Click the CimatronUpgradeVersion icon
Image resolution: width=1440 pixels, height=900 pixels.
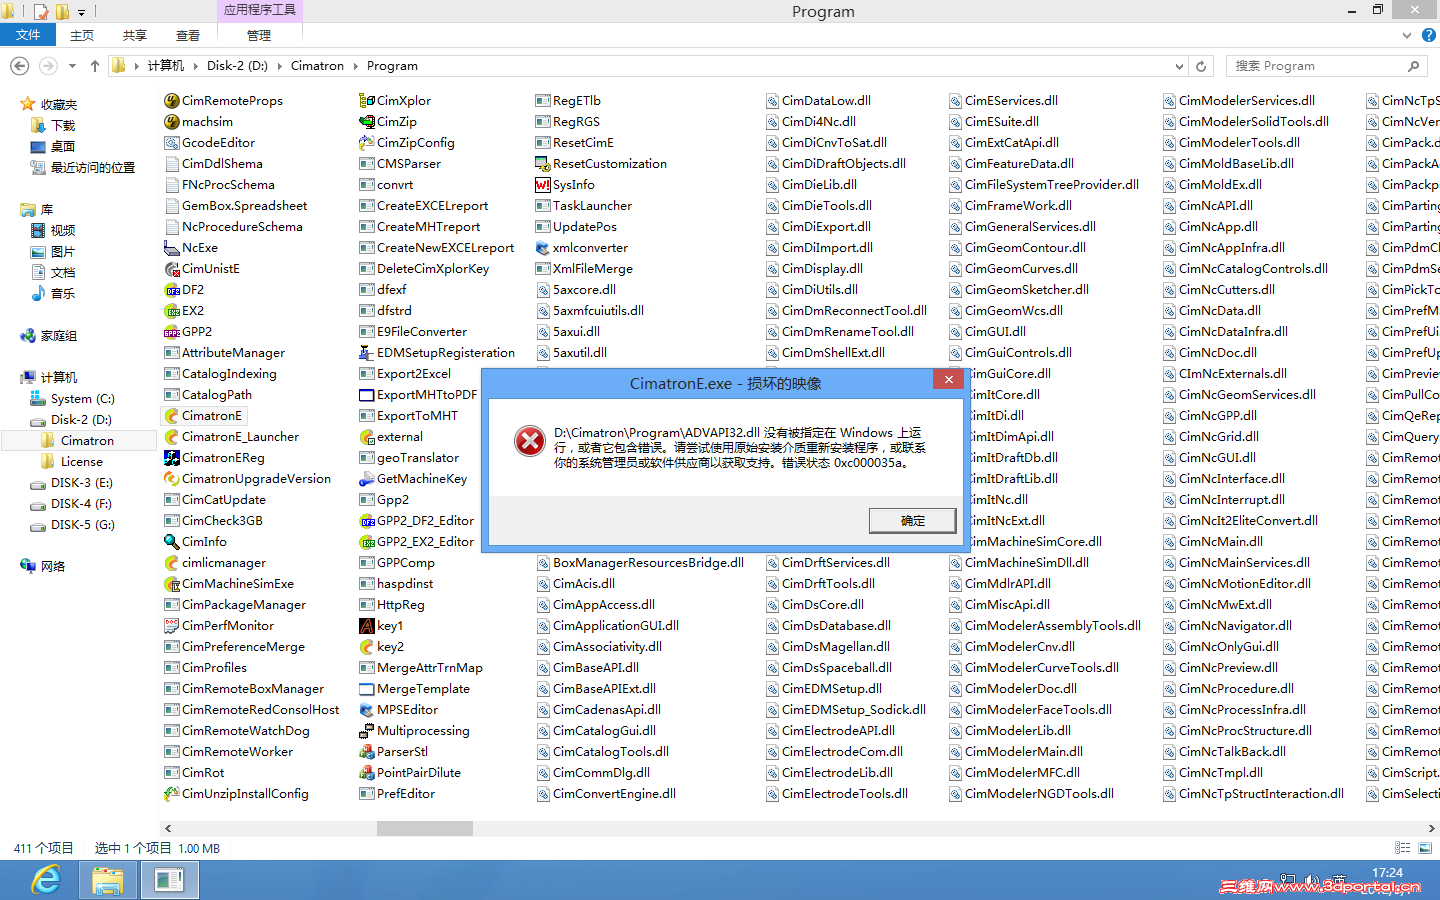click(x=172, y=479)
